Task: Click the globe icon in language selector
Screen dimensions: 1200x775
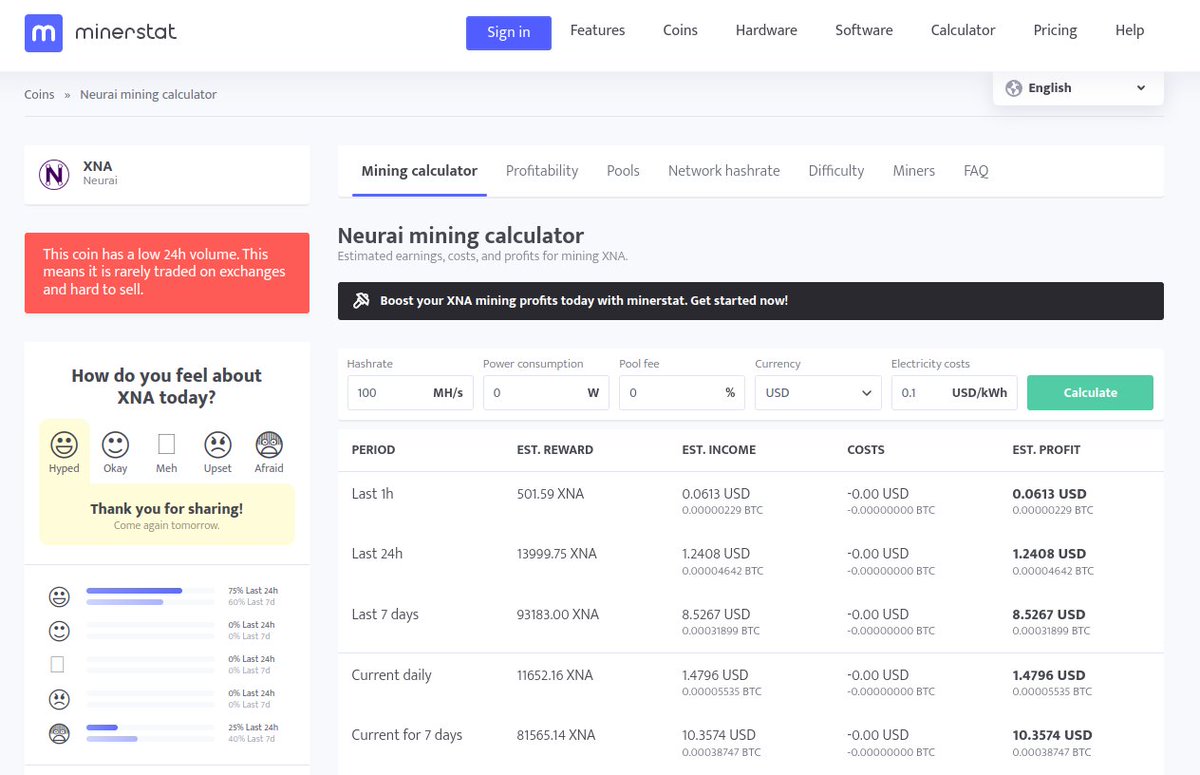Action: coord(1013,88)
